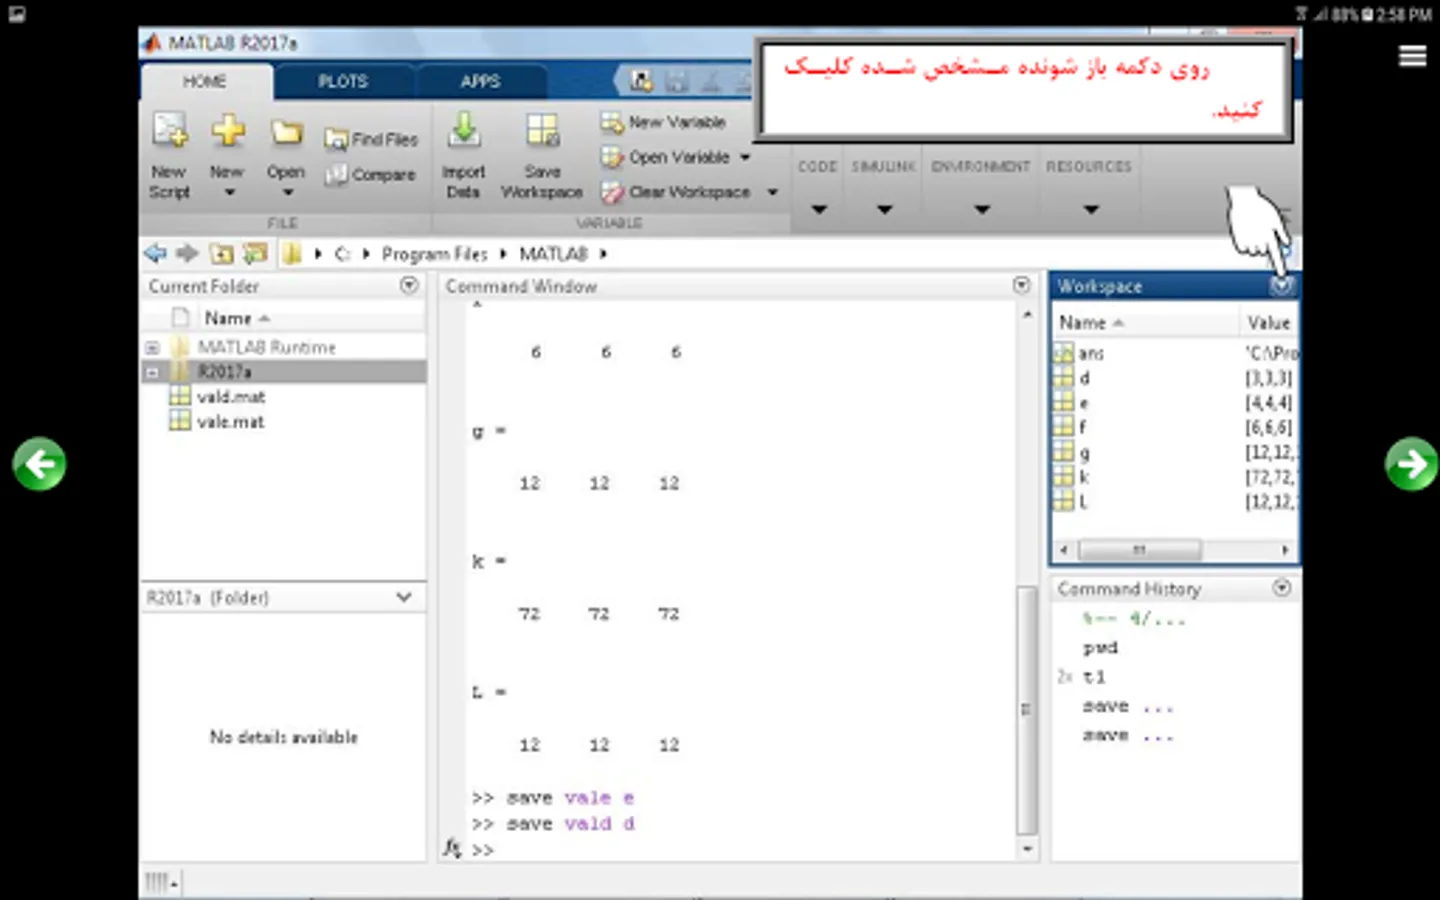The height and width of the screenshot is (900, 1440).
Task: Click the Compare files button
Action: 370,175
